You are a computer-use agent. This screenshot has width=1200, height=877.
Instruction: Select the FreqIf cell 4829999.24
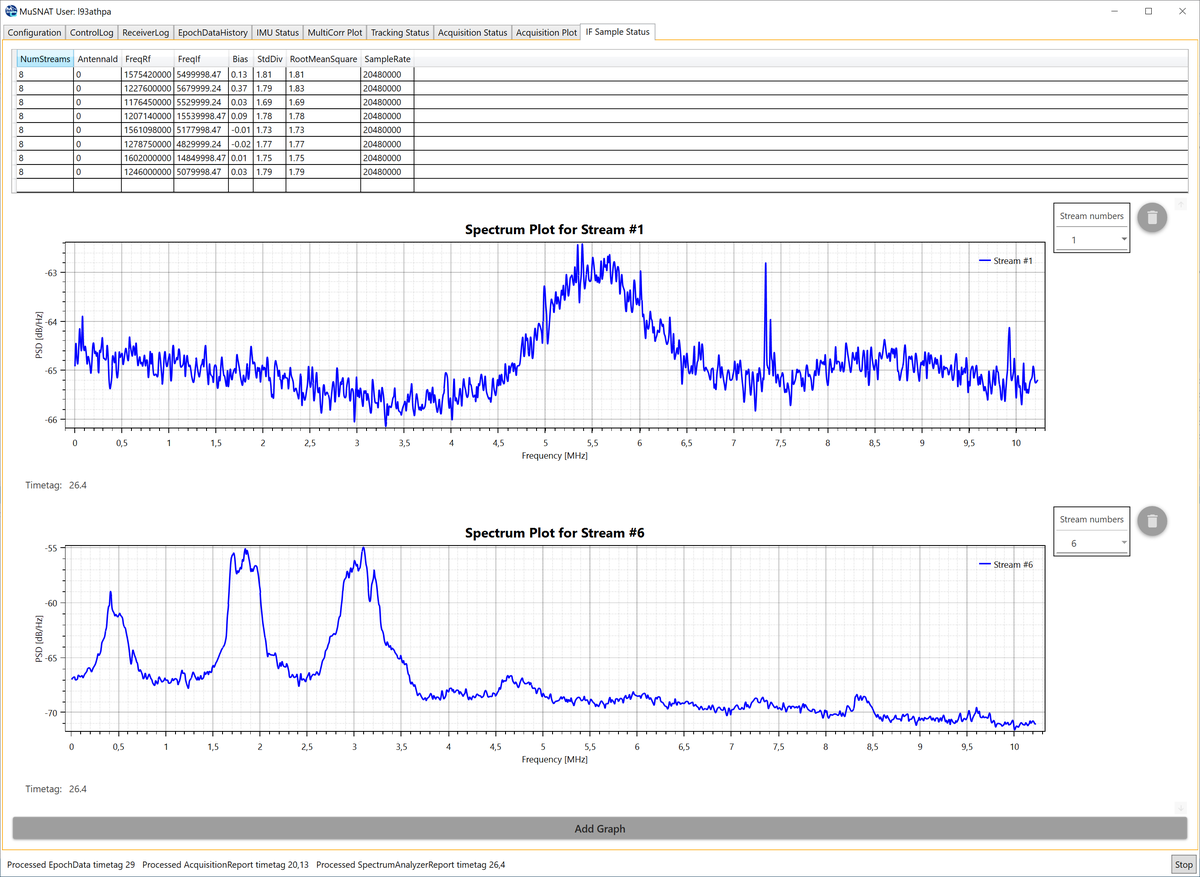click(x=200, y=144)
